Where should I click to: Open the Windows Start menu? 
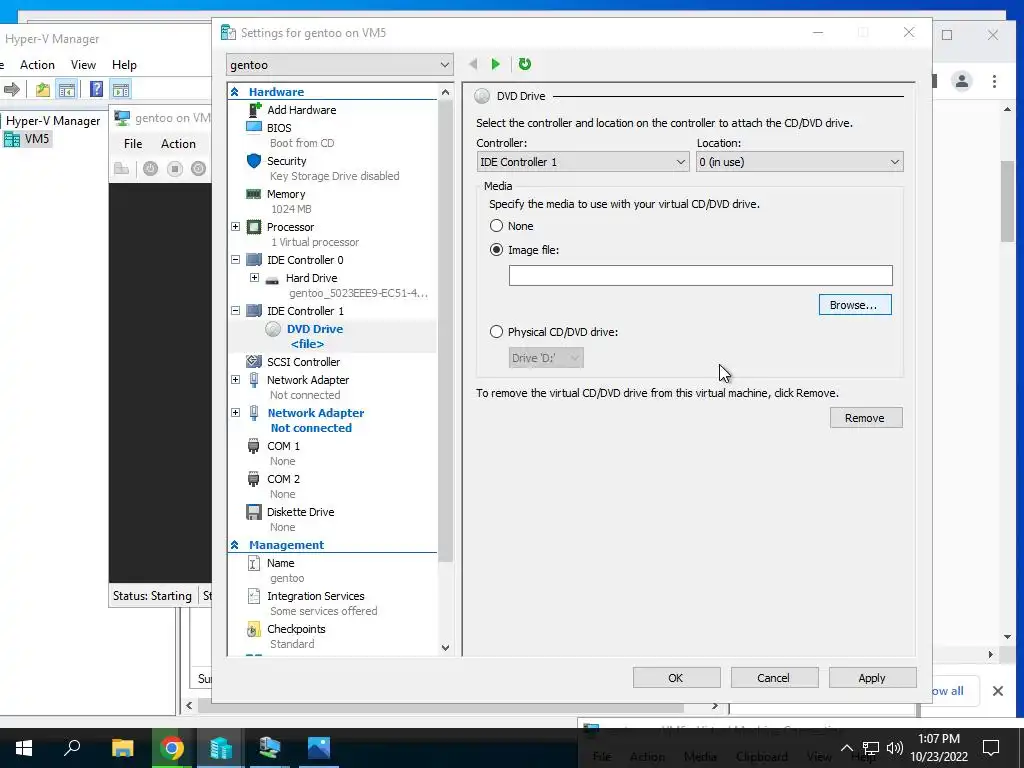point(24,748)
